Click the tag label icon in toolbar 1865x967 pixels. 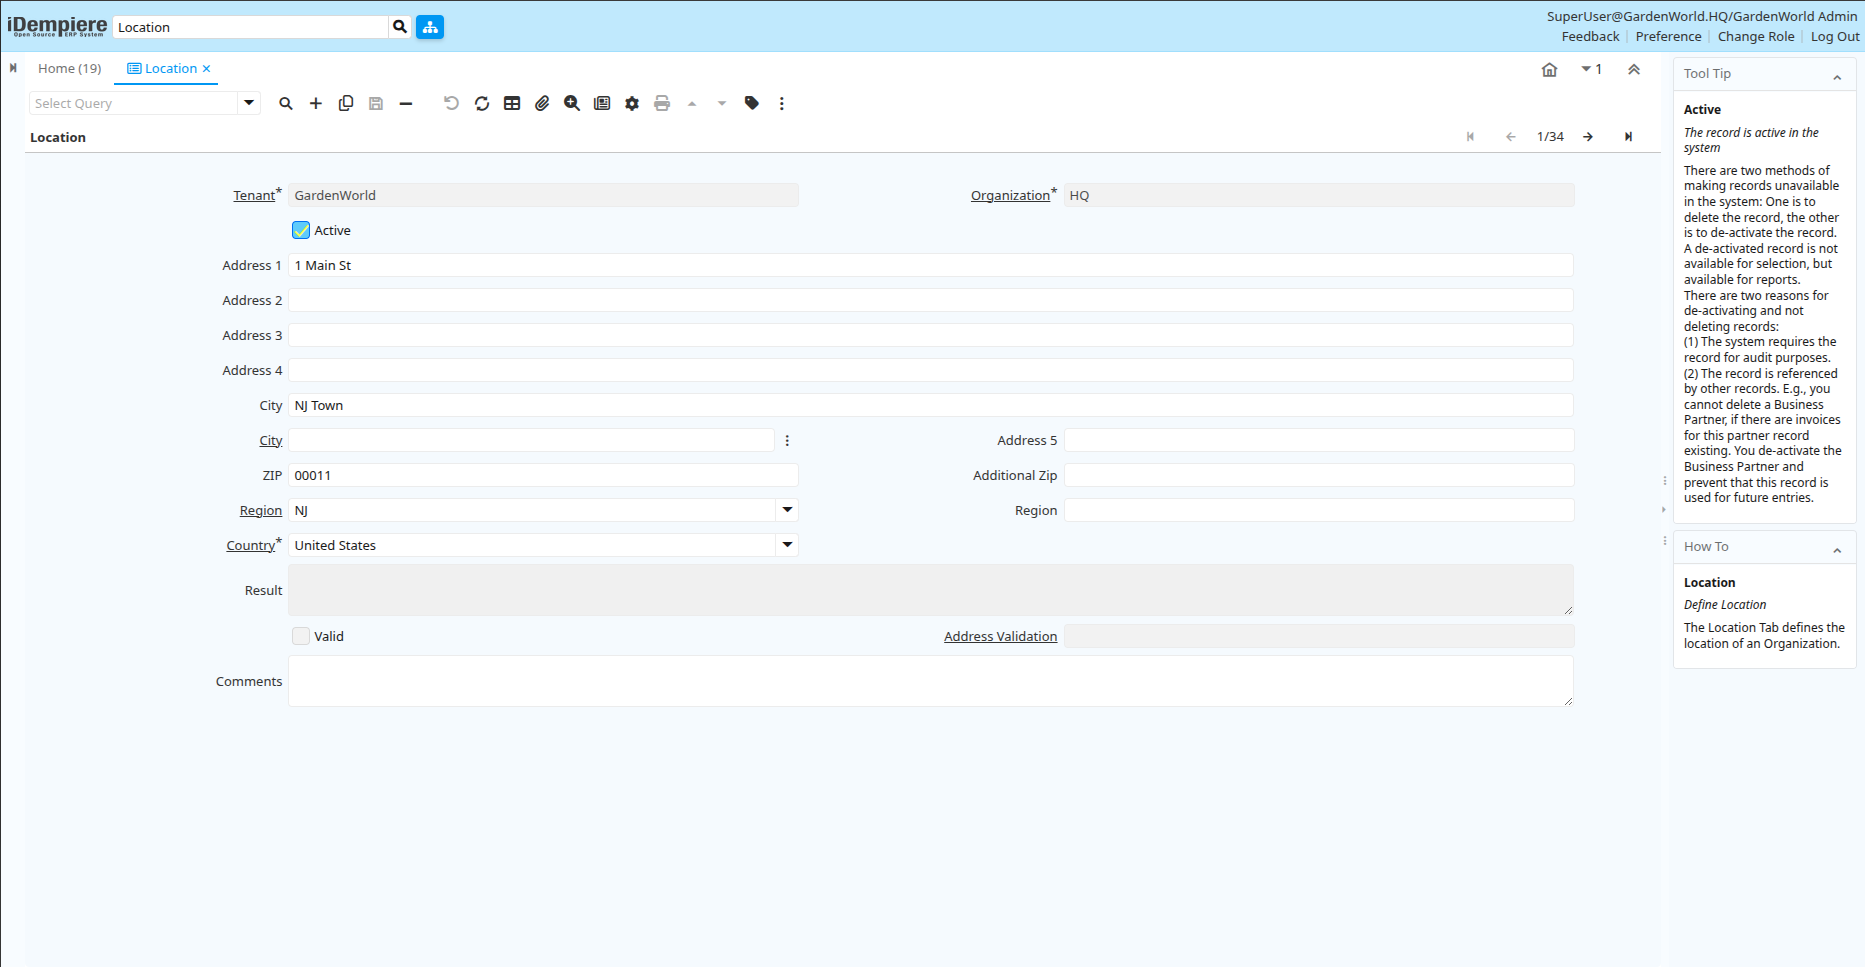click(752, 103)
